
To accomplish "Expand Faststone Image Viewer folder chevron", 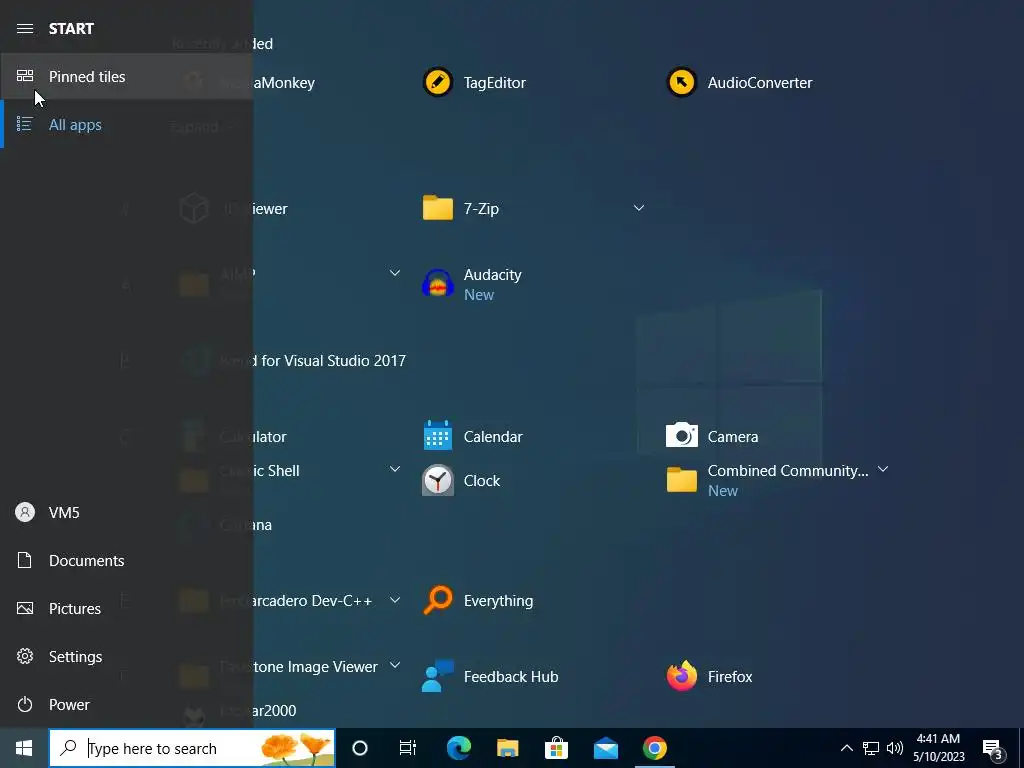I will [x=394, y=665].
